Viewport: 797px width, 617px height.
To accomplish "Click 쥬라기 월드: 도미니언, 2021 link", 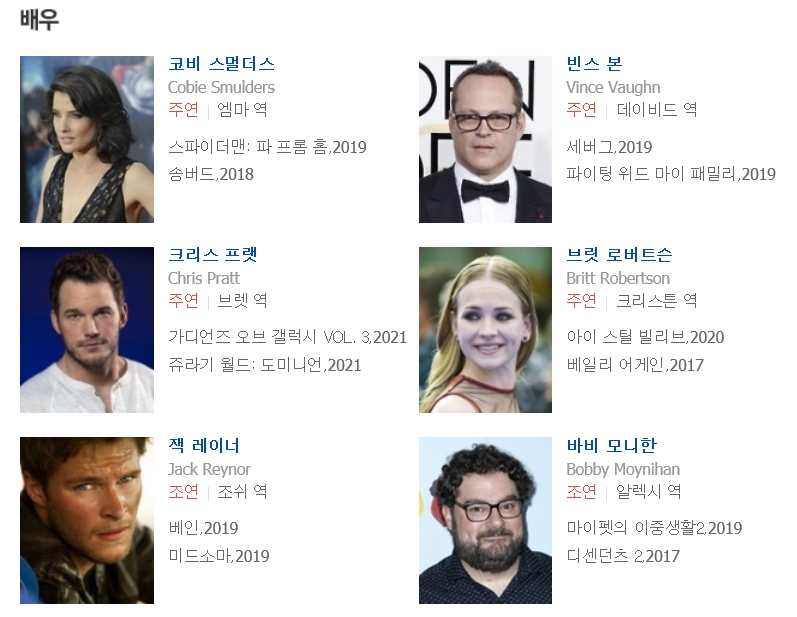I will 265,365.
